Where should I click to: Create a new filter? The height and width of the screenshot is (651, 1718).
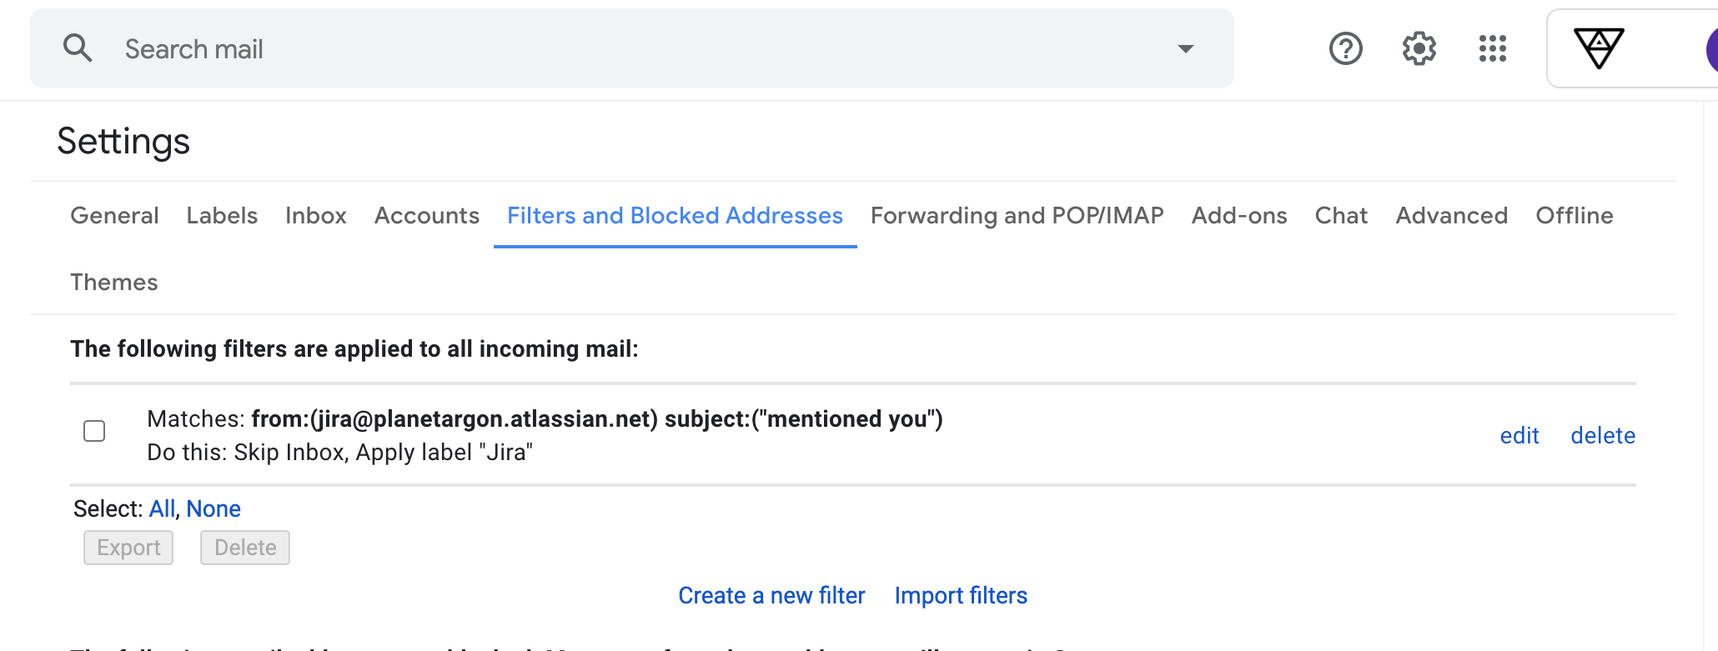tap(771, 595)
